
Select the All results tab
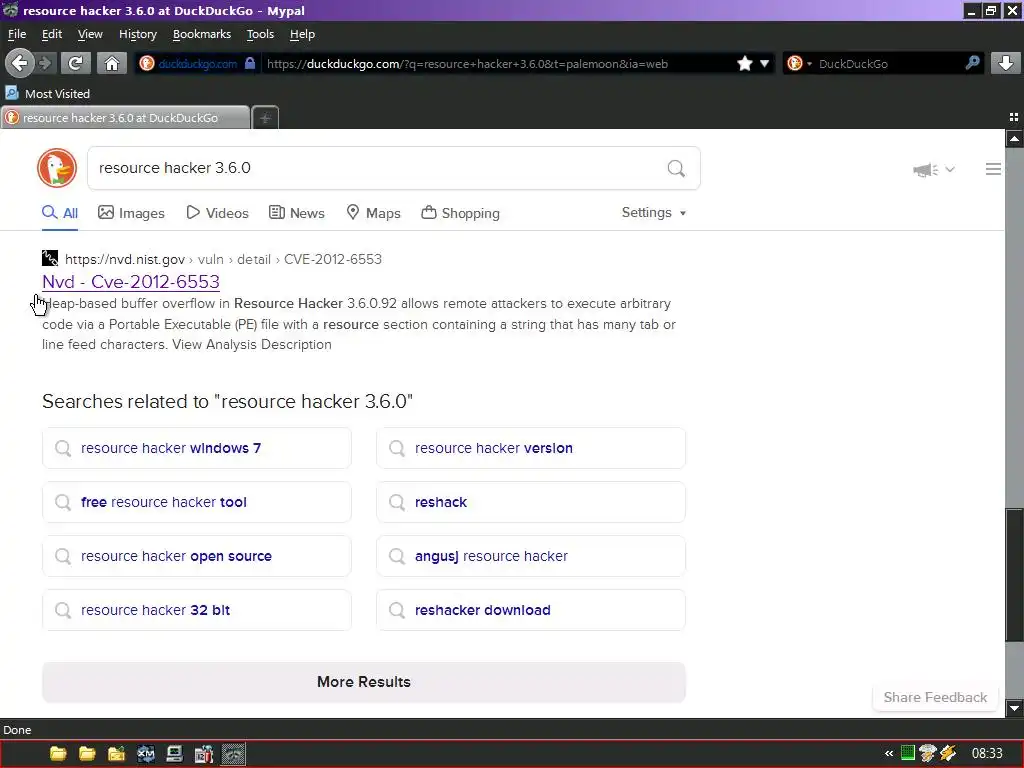[59, 213]
